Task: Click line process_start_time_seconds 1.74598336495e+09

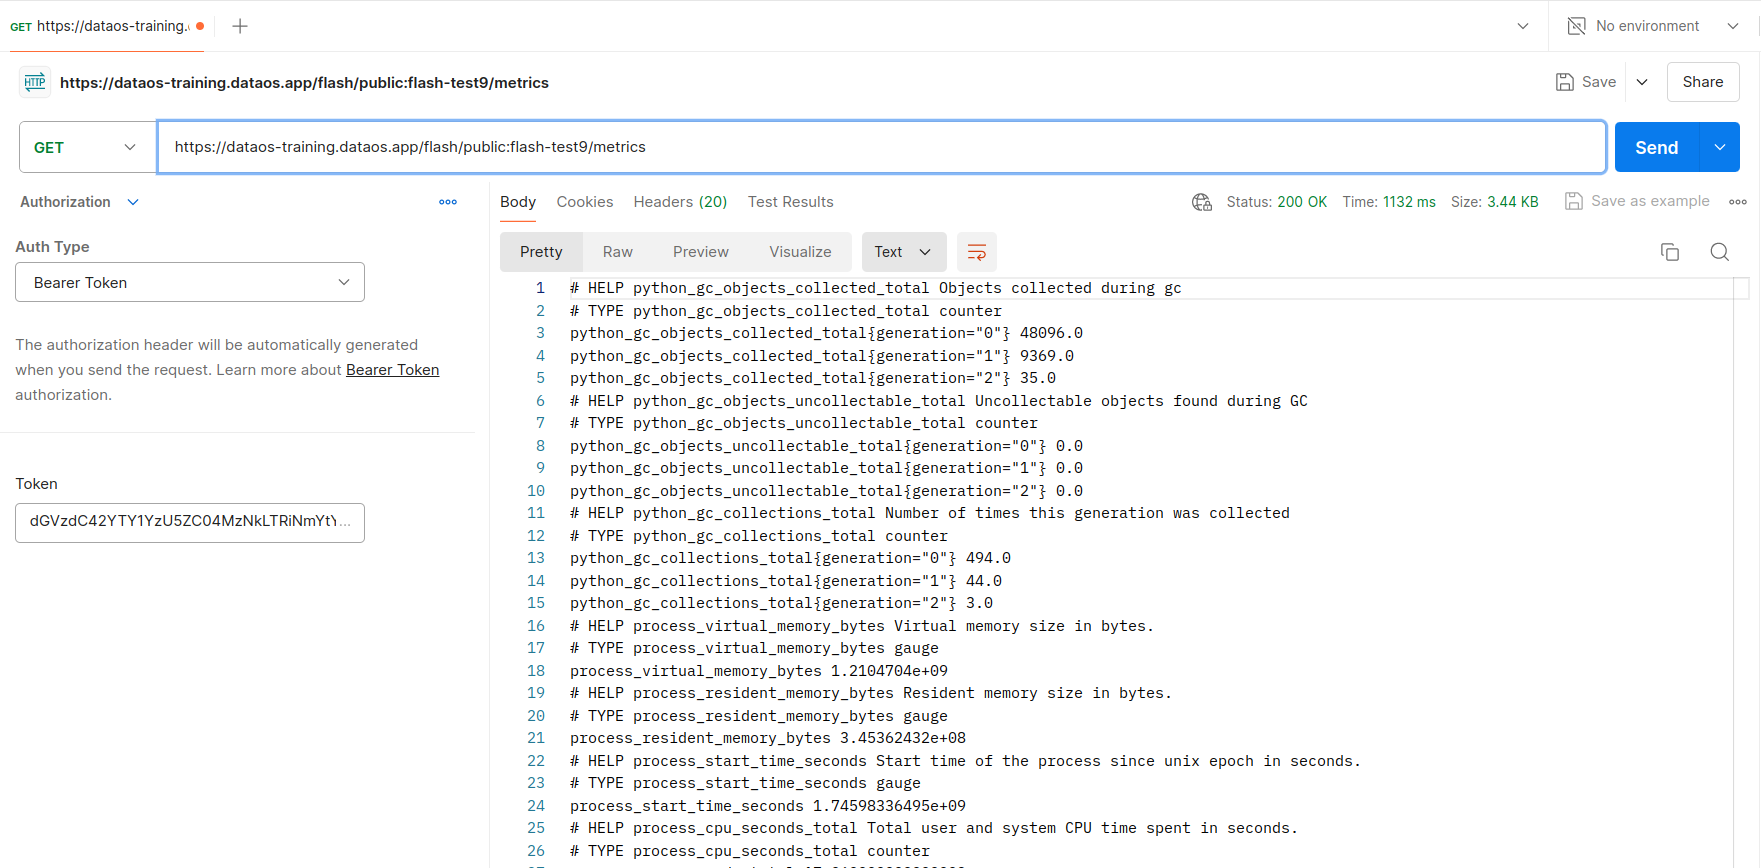Action: 768,806
